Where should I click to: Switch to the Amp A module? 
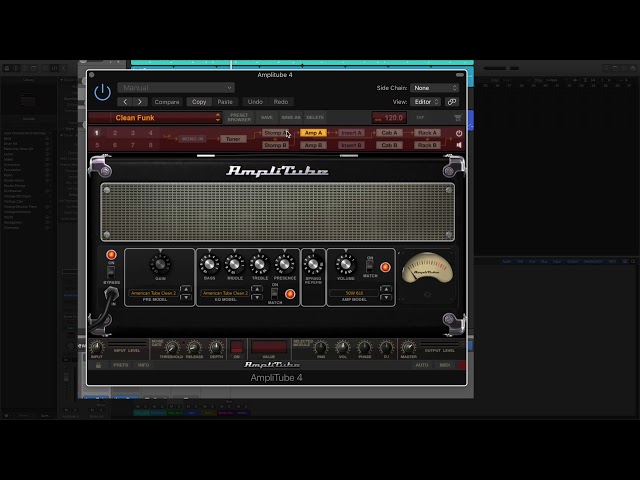pyautogui.click(x=313, y=133)
